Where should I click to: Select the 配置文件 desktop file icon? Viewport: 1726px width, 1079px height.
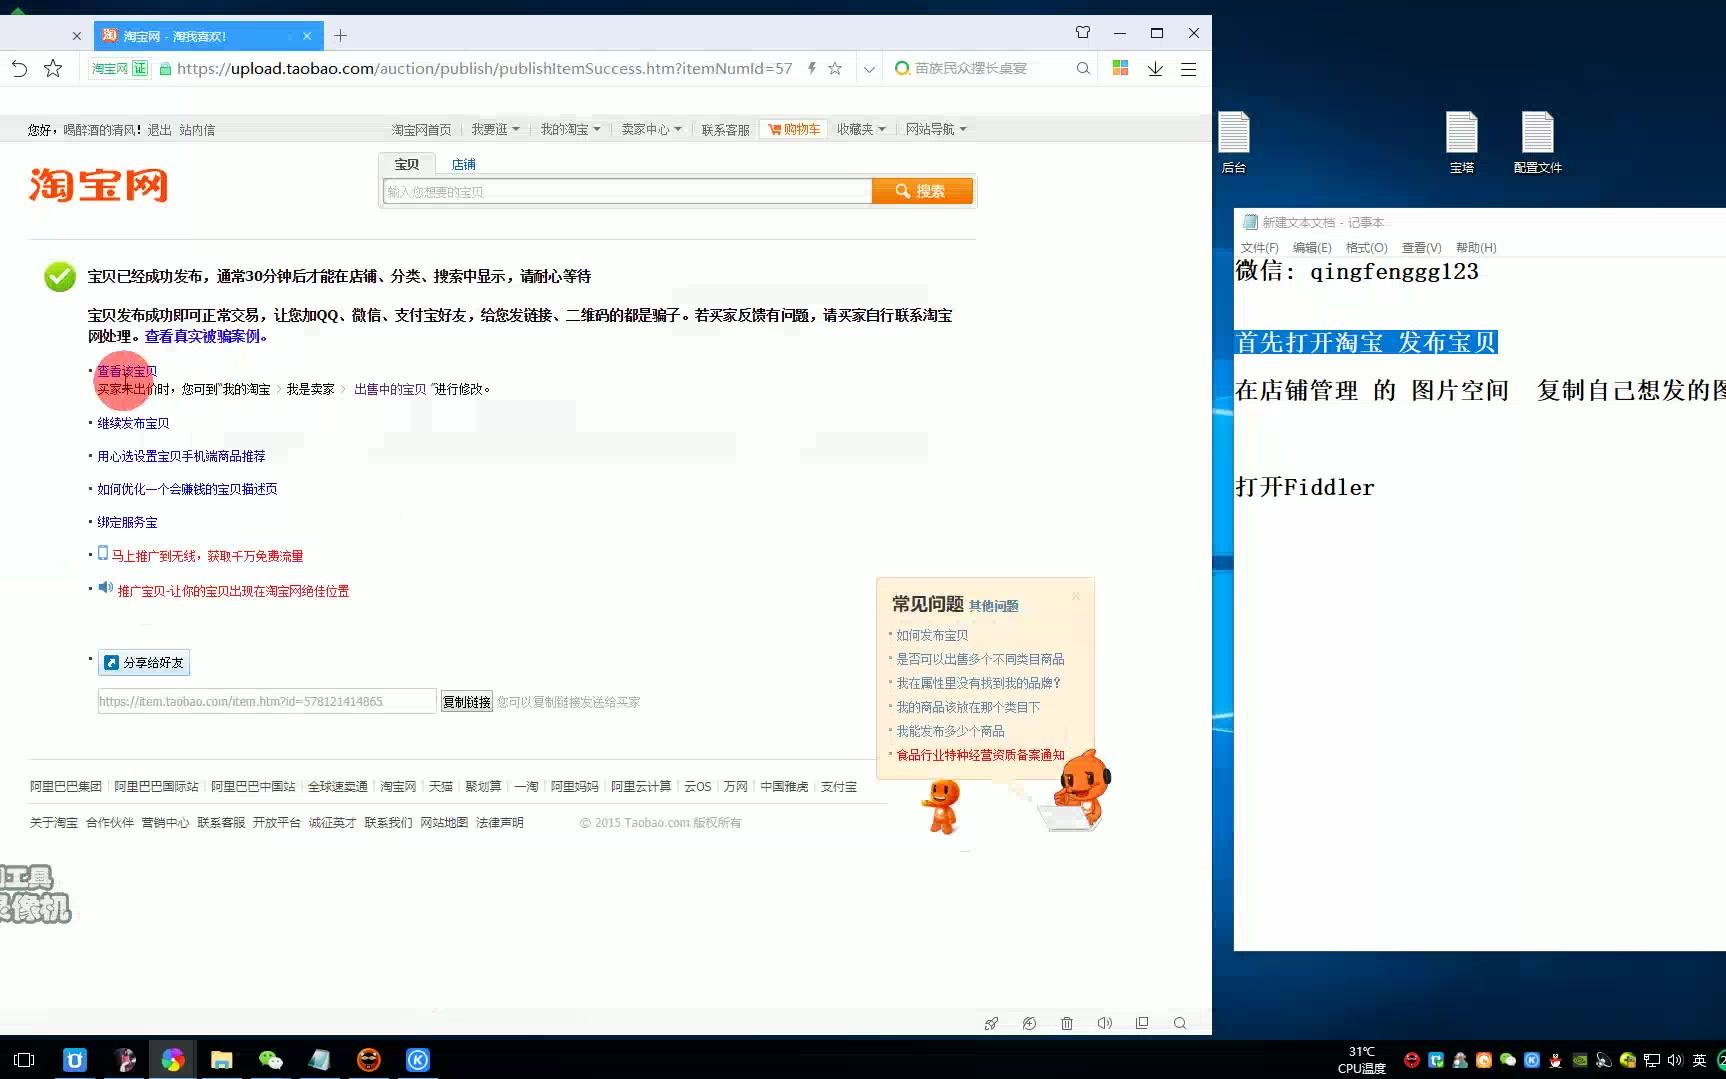pos(1538,143)
